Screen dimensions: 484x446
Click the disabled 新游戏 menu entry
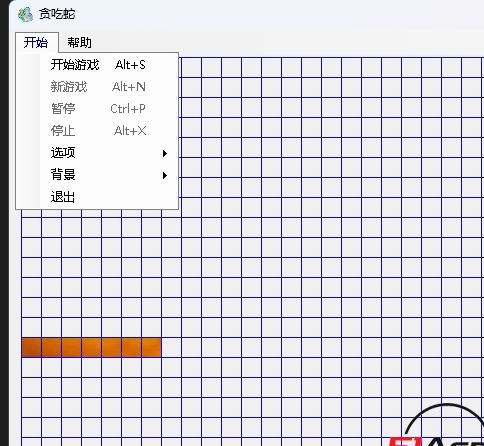pos(97,87)
